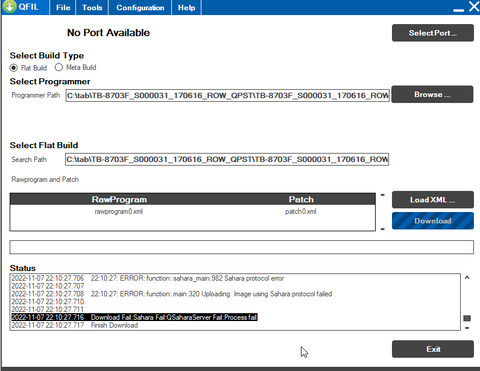Click the Load XML button

(x=433, y=200)
